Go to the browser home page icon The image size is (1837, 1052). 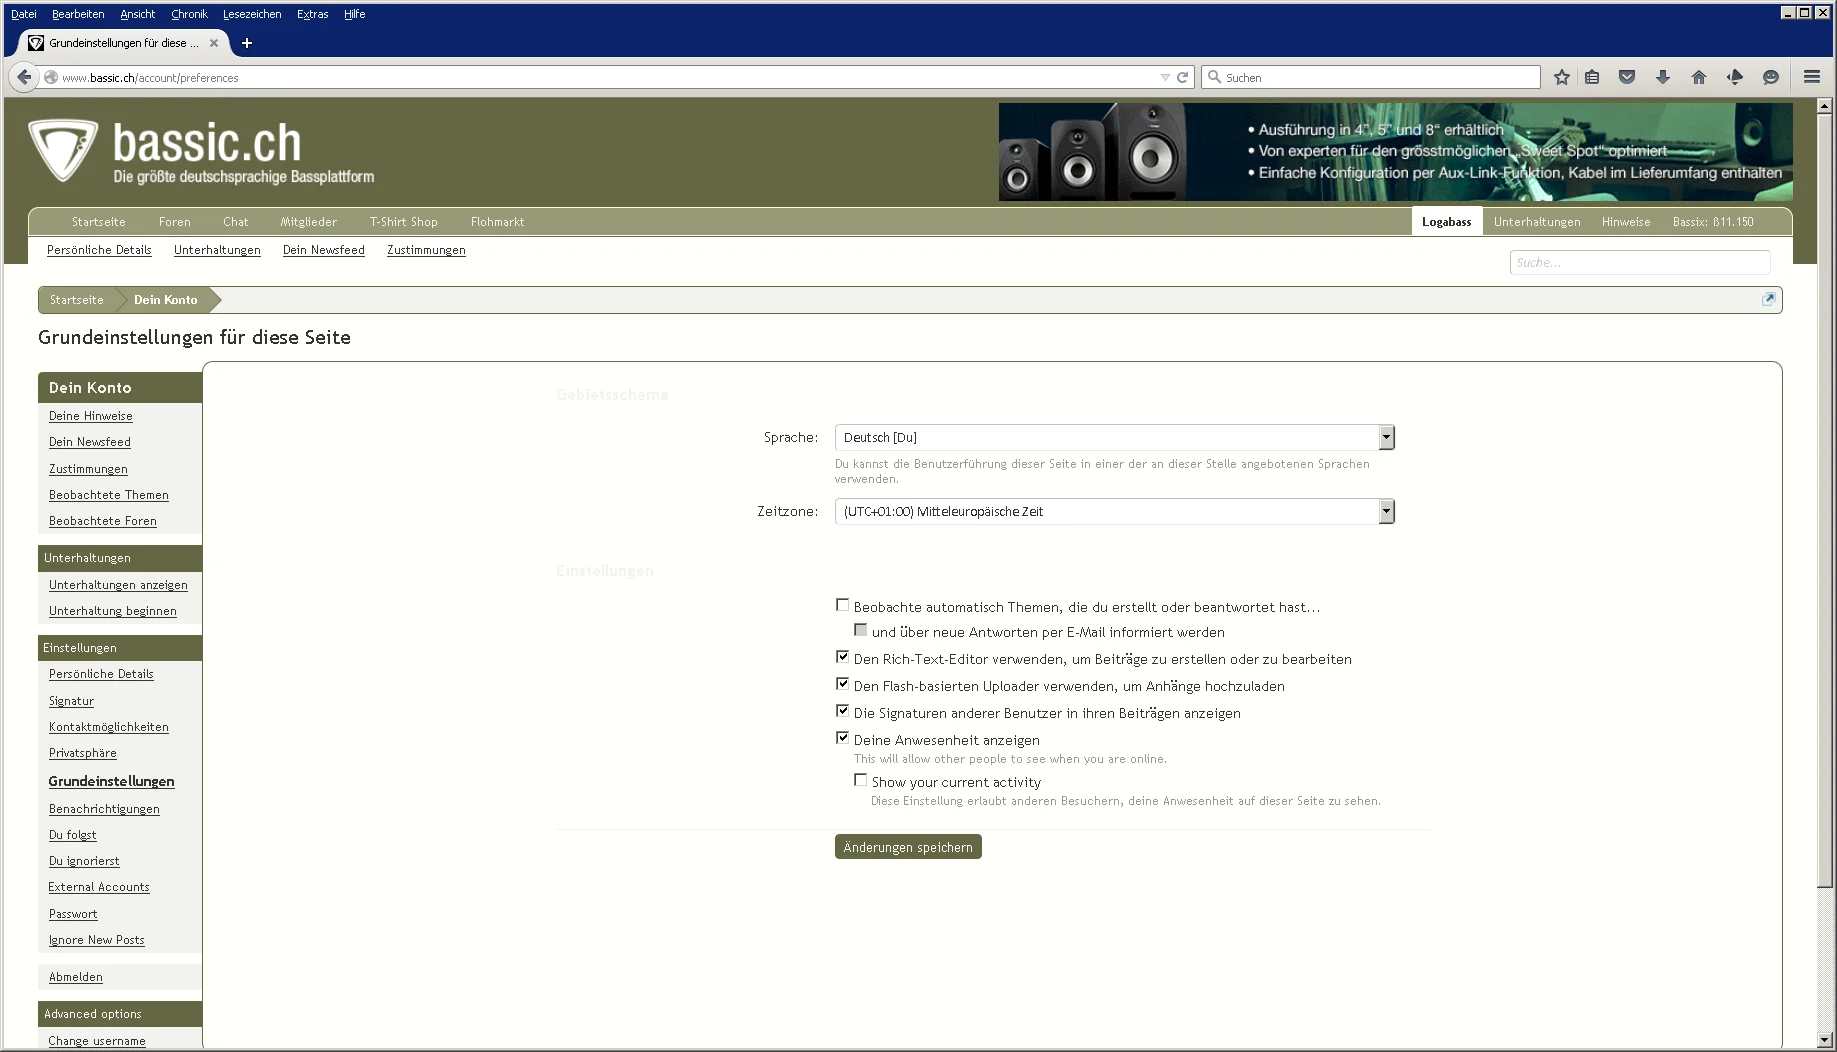coord(1698,77)
